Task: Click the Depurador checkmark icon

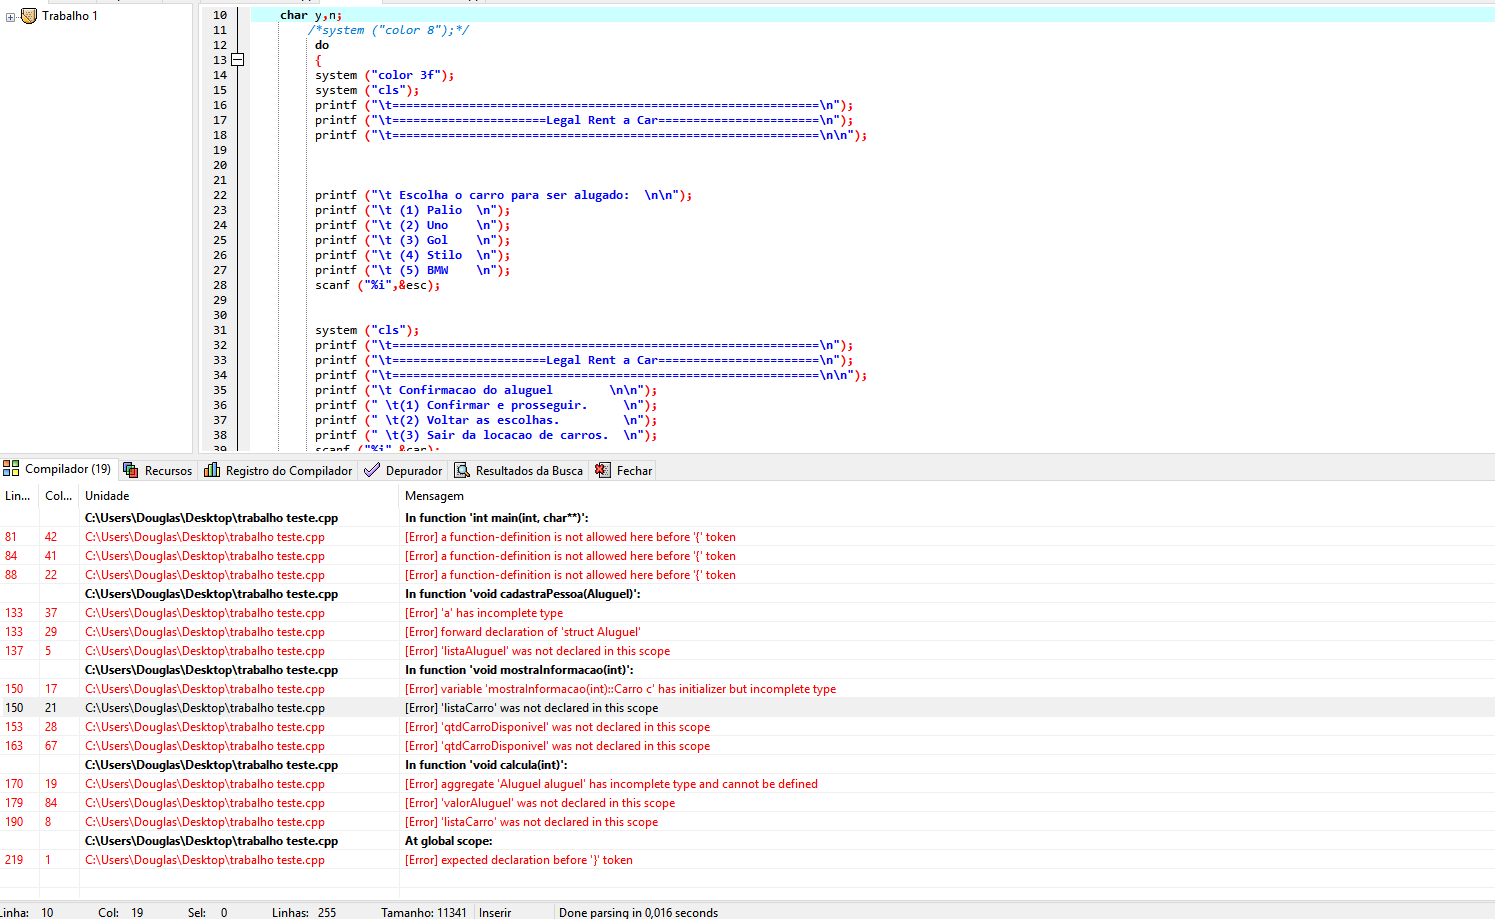Action: [372, 470]
